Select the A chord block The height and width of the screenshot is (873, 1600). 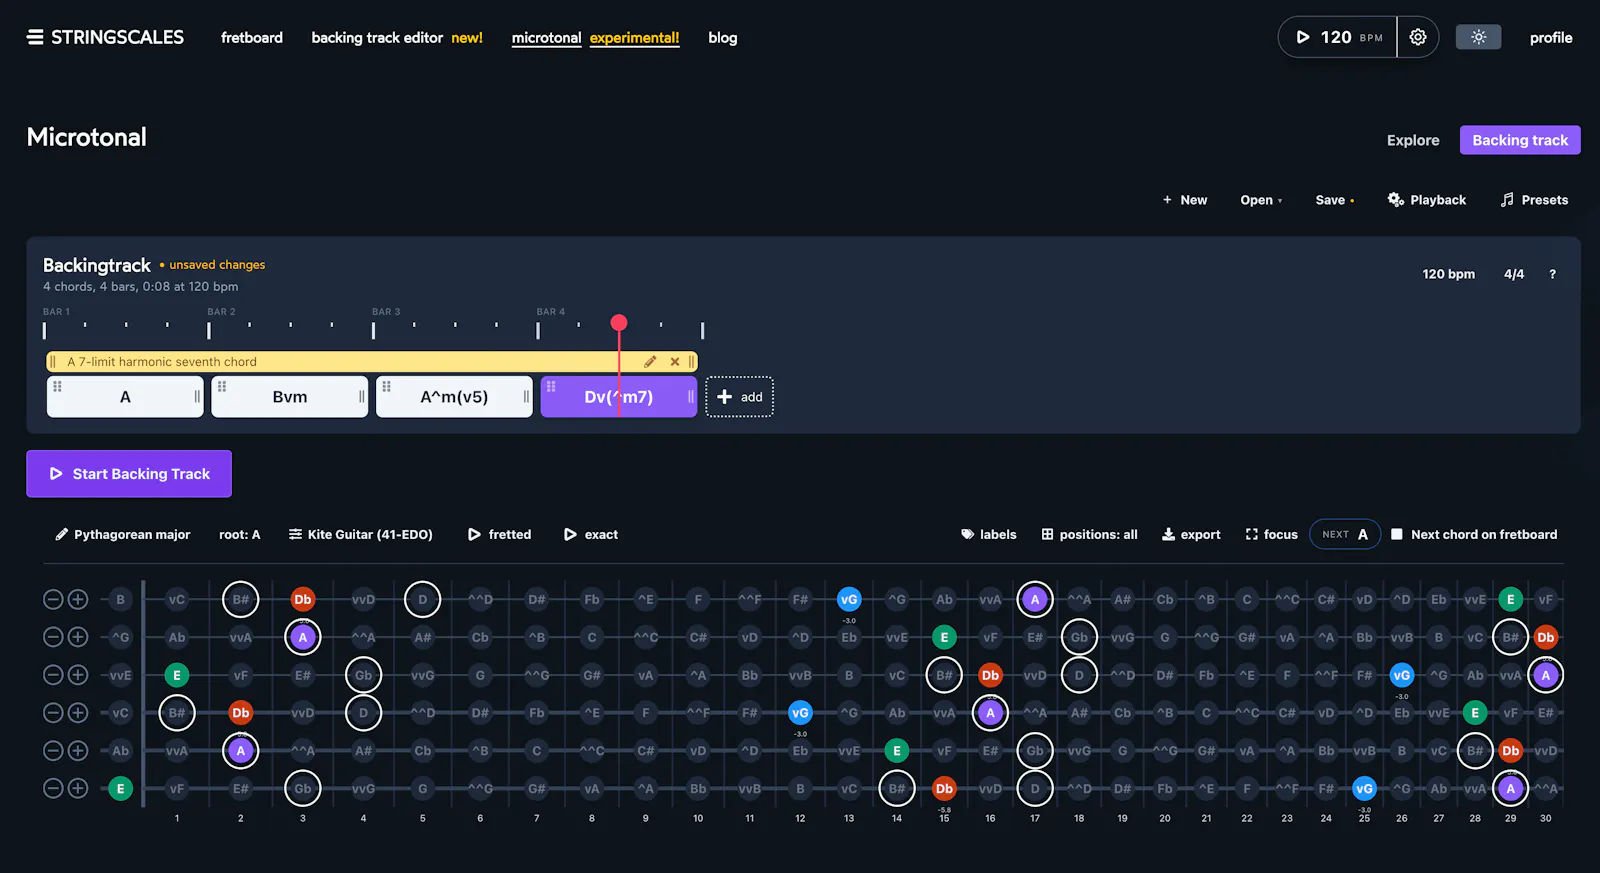point(125,397)
